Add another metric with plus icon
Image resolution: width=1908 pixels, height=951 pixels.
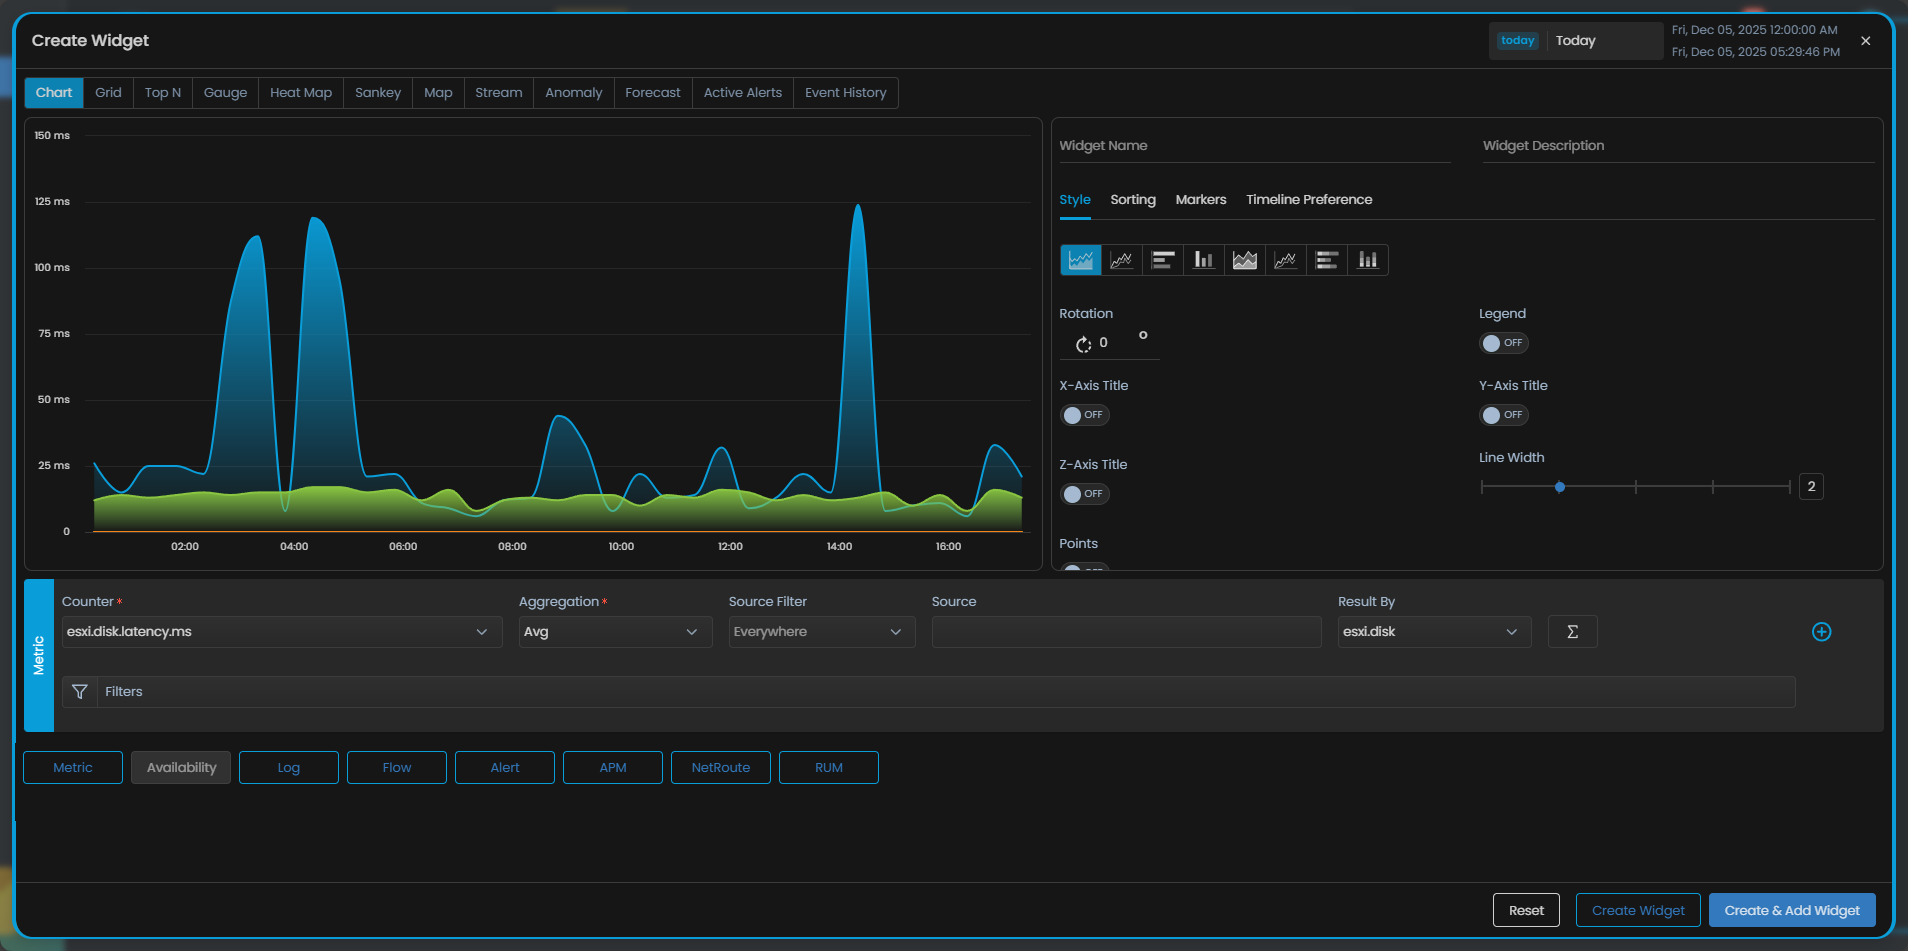coord(1821,632)
